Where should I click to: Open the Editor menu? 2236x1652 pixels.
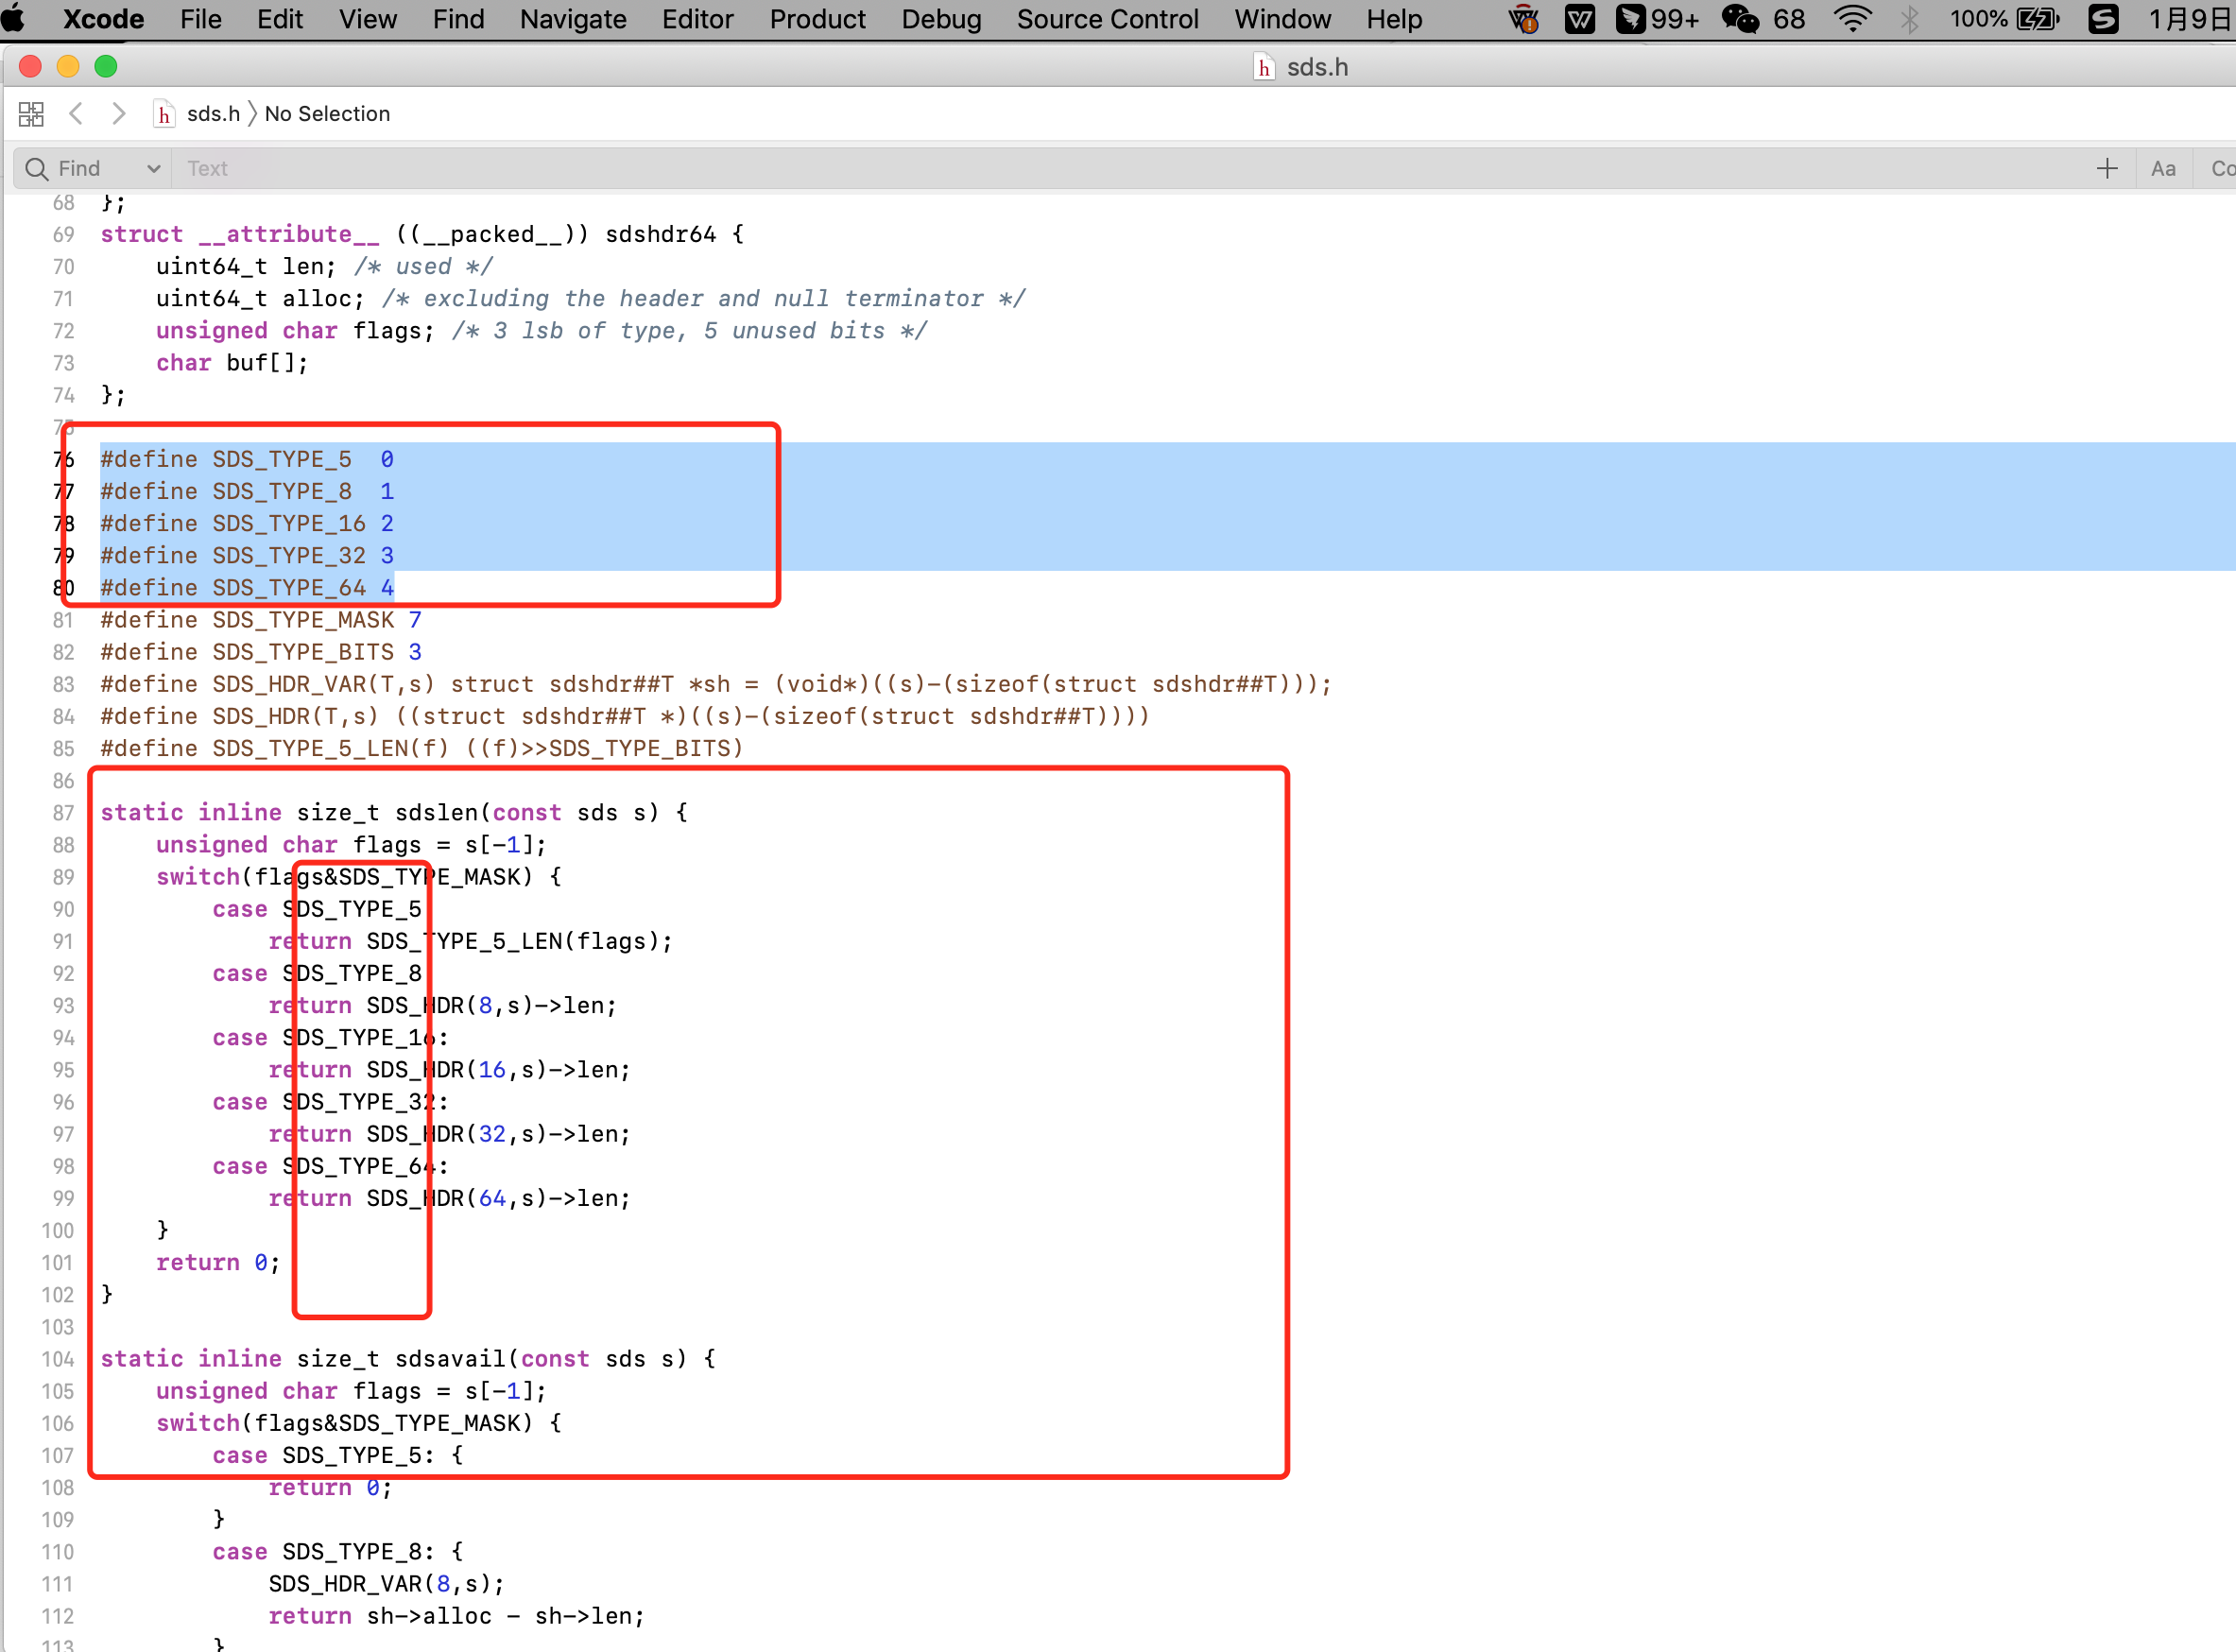(697, 19)
